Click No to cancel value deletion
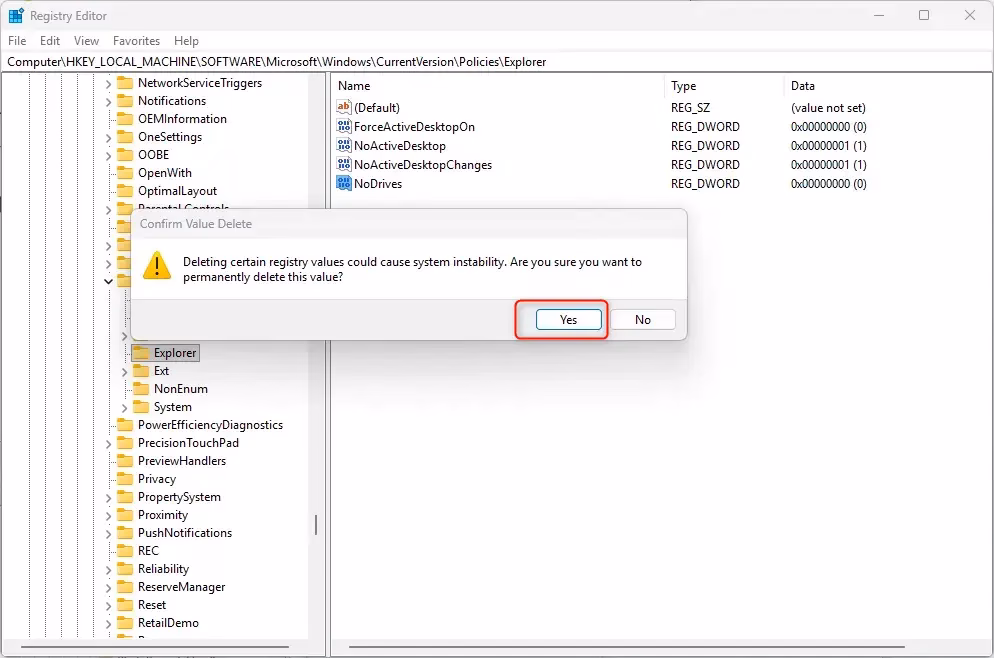The width and height of the screenshot is (994, 658). coord(643,319)
